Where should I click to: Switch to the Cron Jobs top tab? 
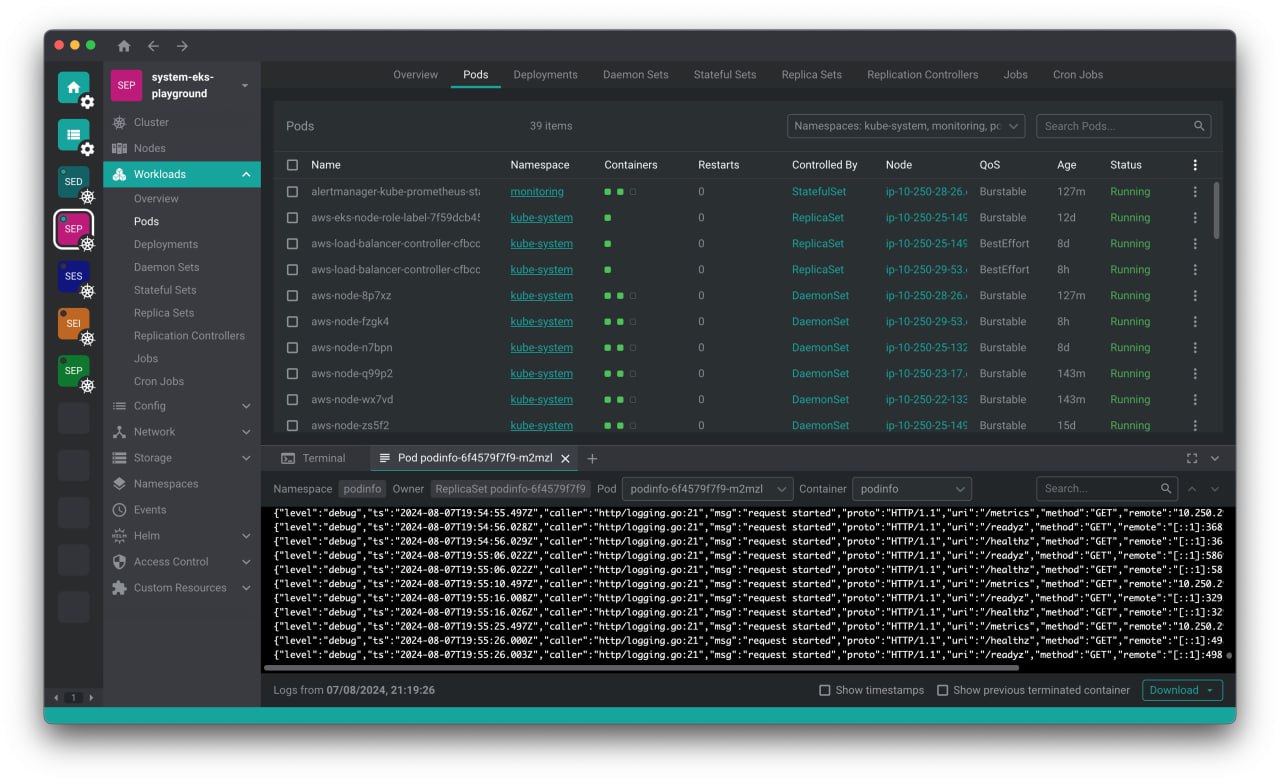click(x=1078, y=75)
